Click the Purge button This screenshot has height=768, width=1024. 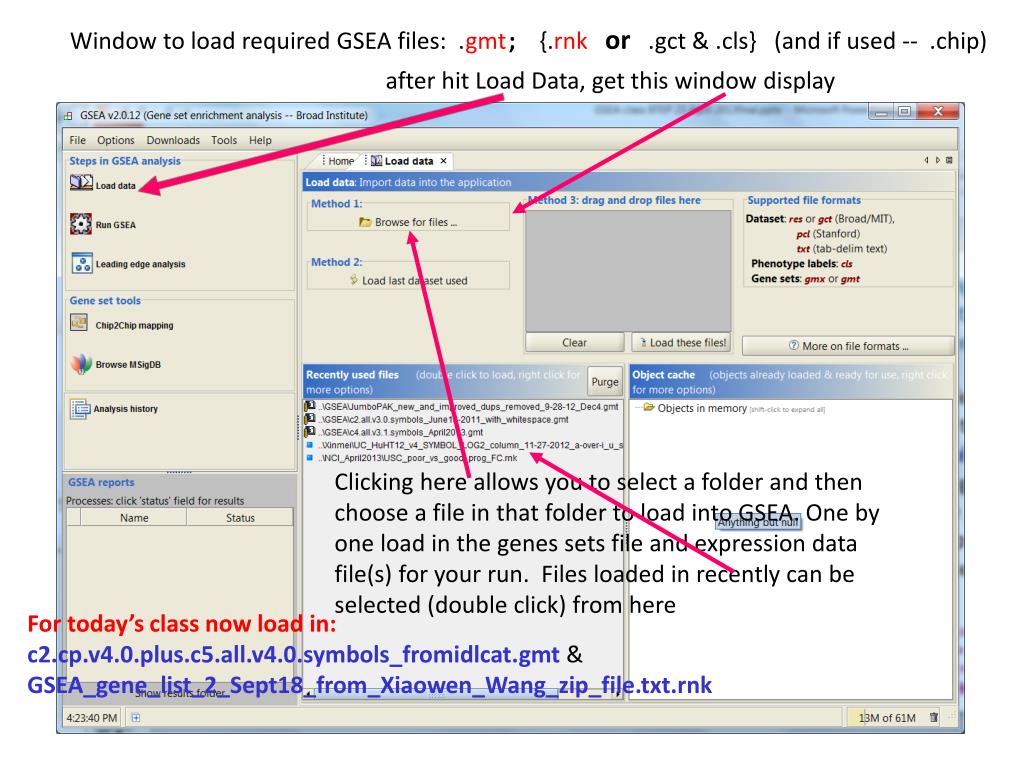(605, 381)
